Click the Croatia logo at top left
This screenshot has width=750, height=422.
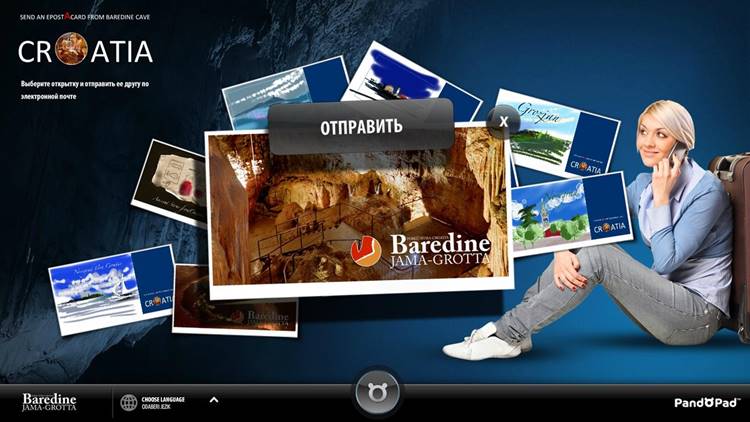[x=85, y=50]
